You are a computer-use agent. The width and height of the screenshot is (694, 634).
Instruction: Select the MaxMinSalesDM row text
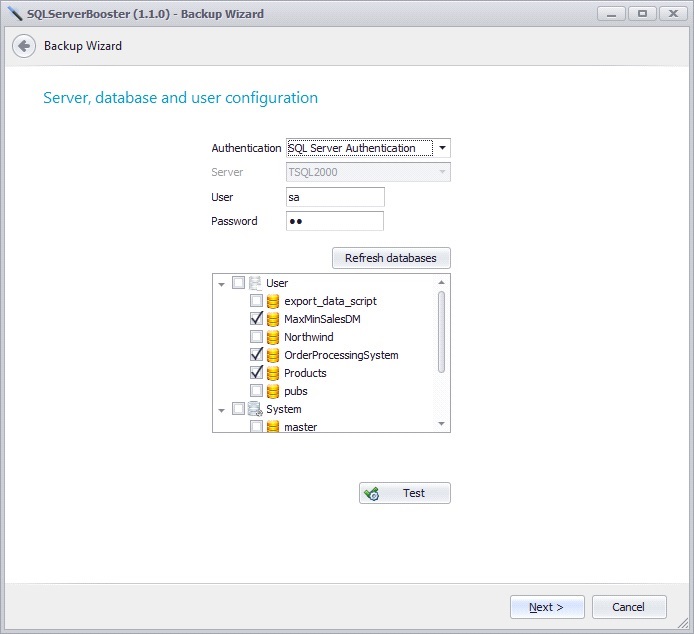tap(322, 319)
